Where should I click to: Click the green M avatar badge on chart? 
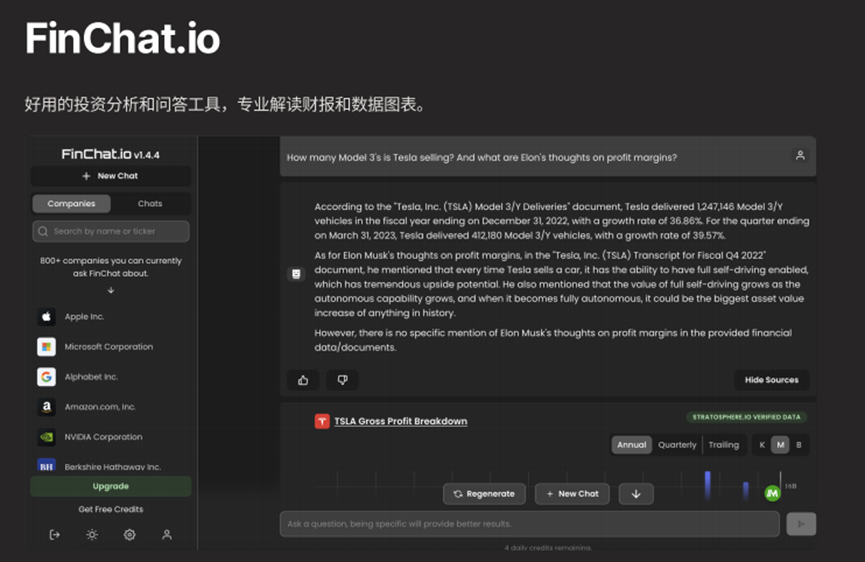point(772,494)
